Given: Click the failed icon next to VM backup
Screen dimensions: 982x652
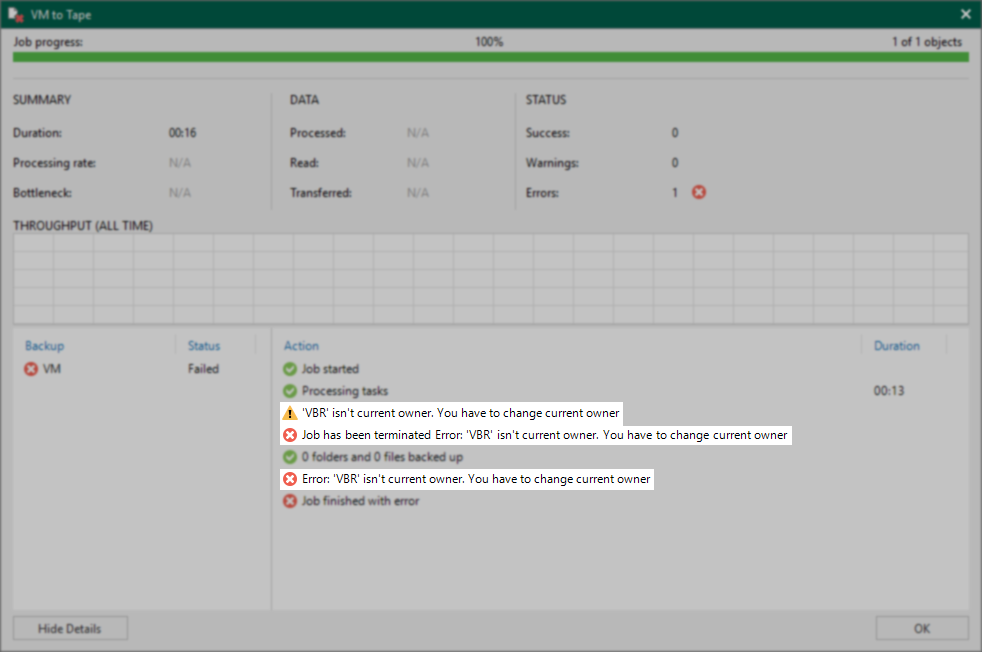Looking at the screenshot, I should (31, 369).
